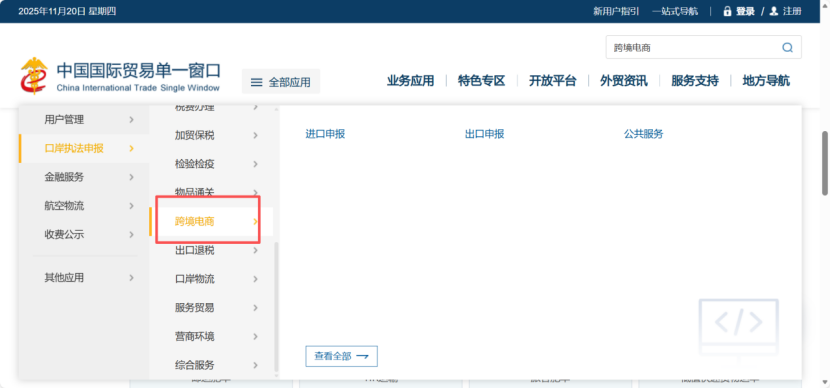
Task: Expand the 收费公示 chevron
Action: [131, 234]
